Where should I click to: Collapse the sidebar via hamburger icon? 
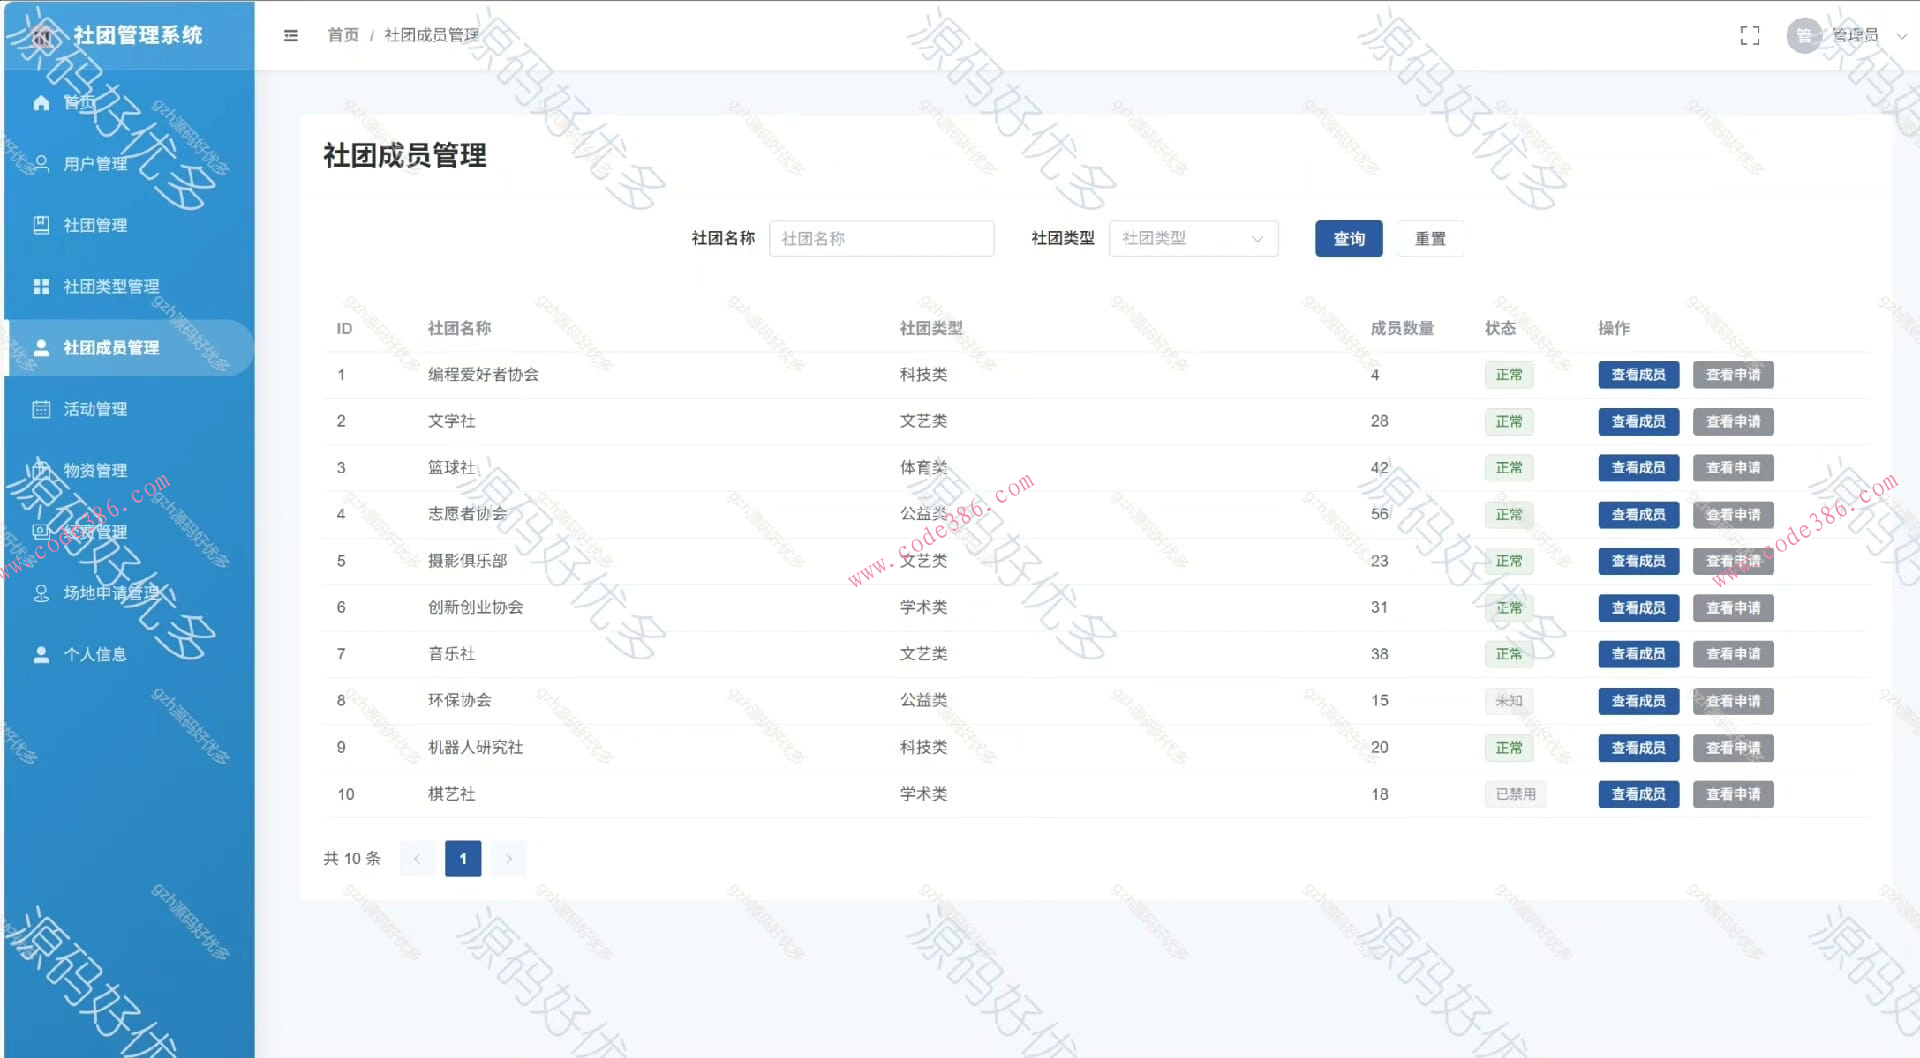(x=291, y=35)
